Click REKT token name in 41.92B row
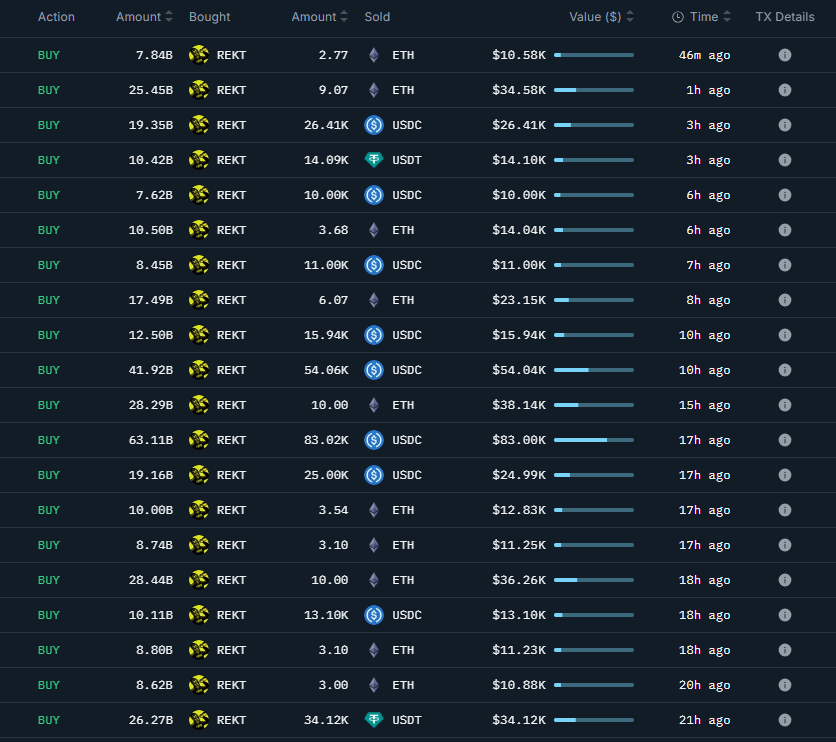 [231, 370]
